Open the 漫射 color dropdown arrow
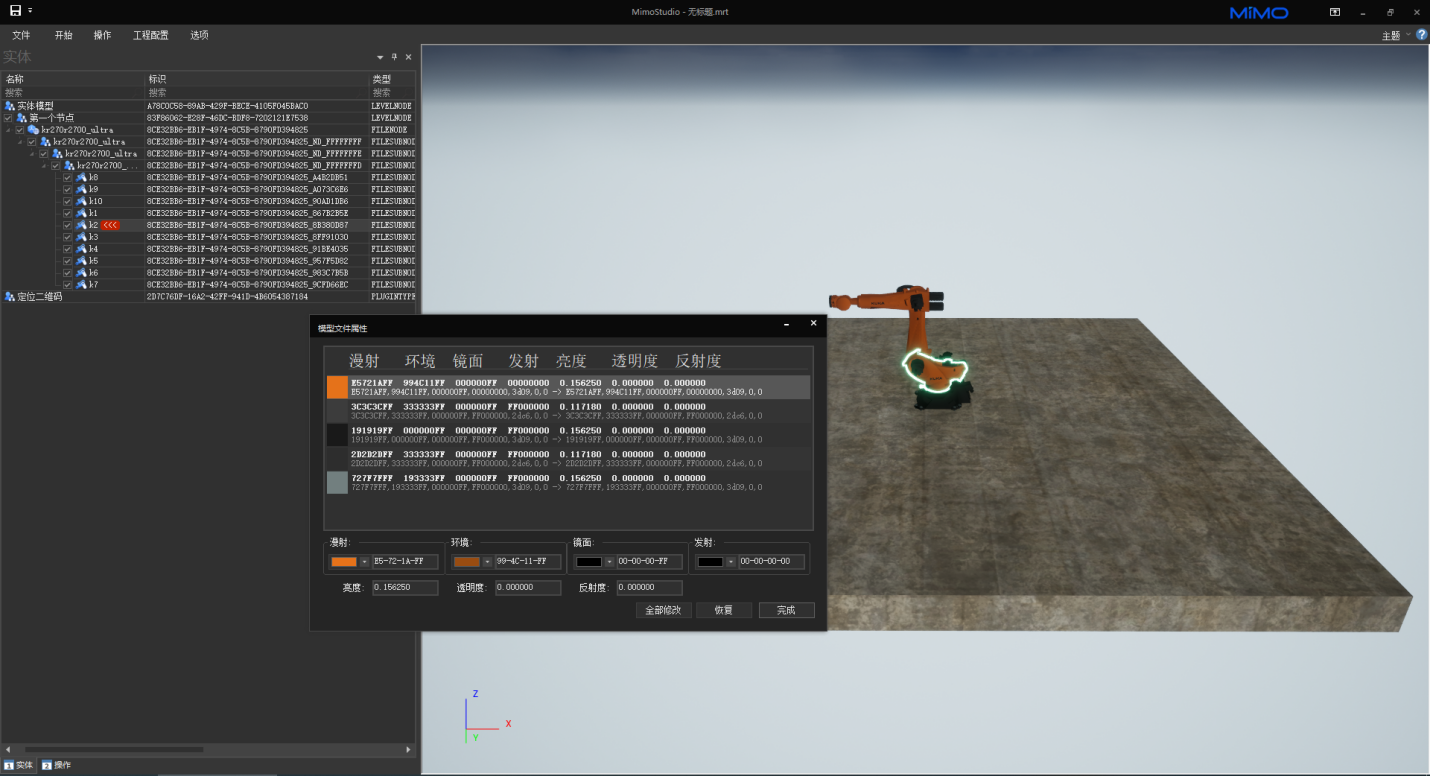1430x776 pixels. [364, 562]
